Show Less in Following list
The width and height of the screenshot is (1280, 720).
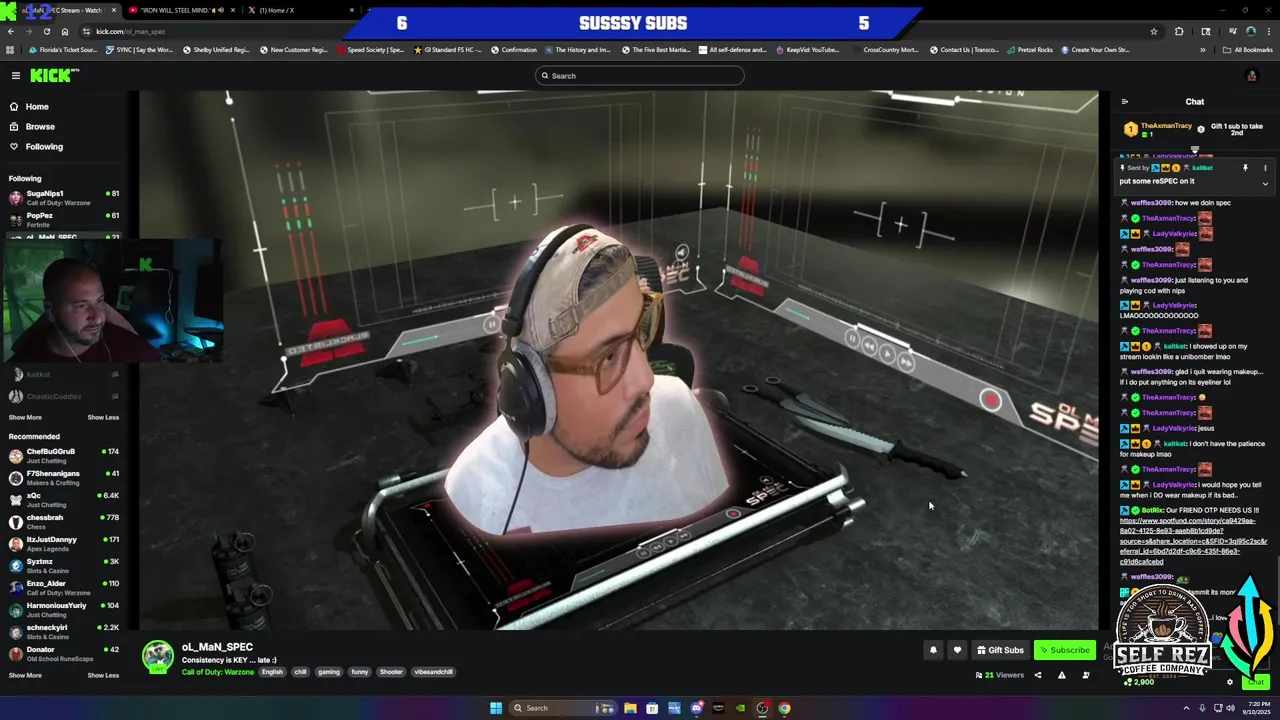pos(103,417)
